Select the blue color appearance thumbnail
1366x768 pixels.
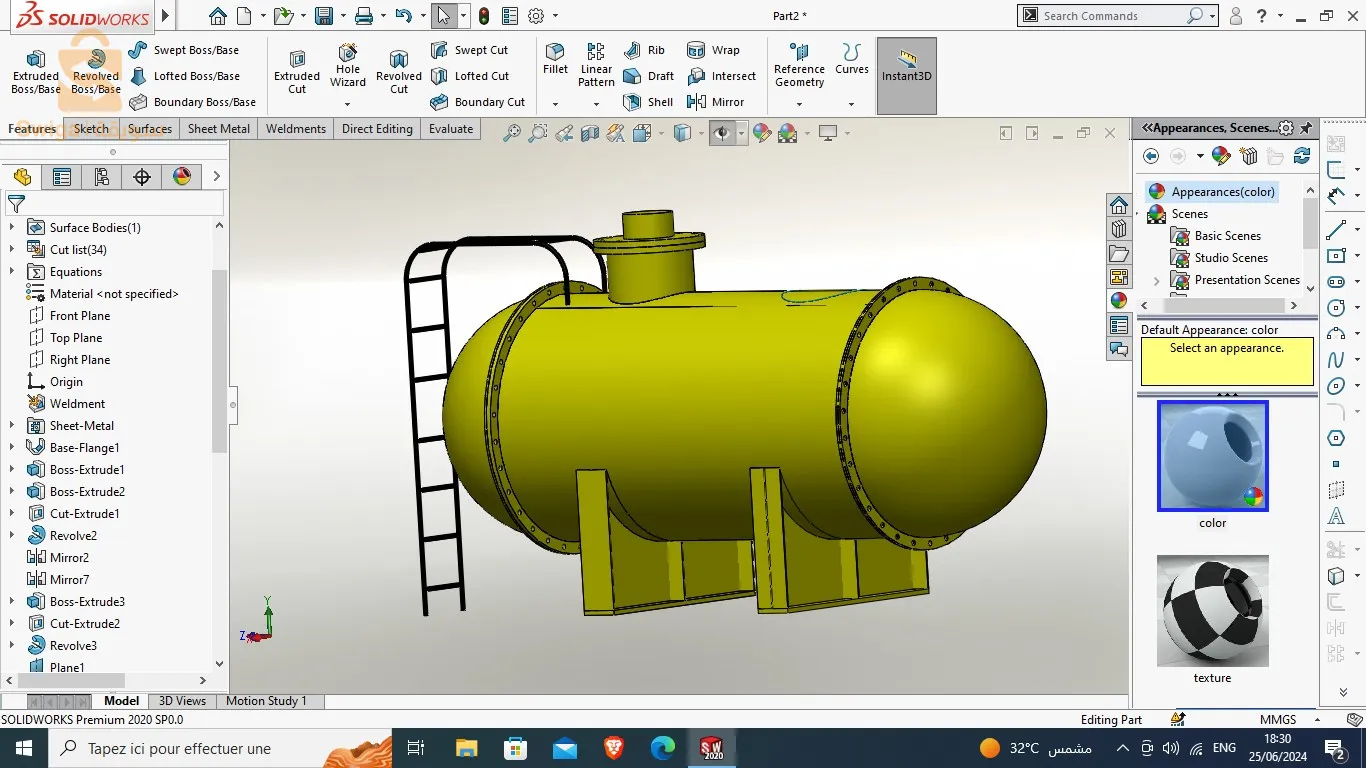coord(1212,455)
